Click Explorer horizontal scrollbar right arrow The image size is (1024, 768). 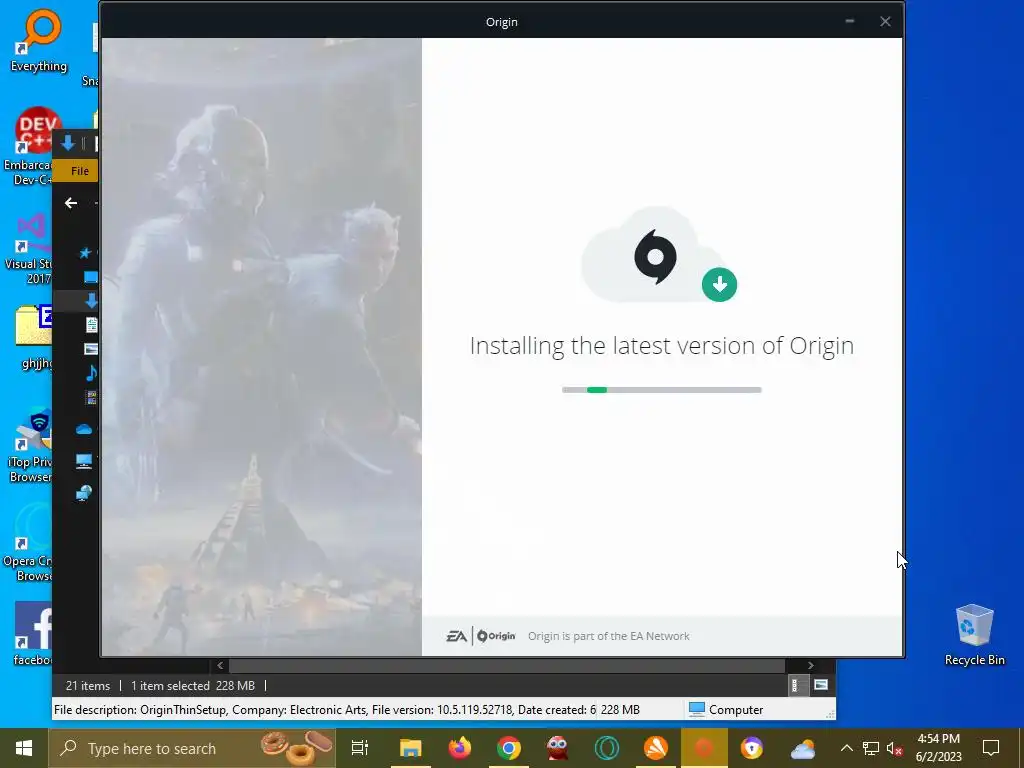click(x=810, y=665)
